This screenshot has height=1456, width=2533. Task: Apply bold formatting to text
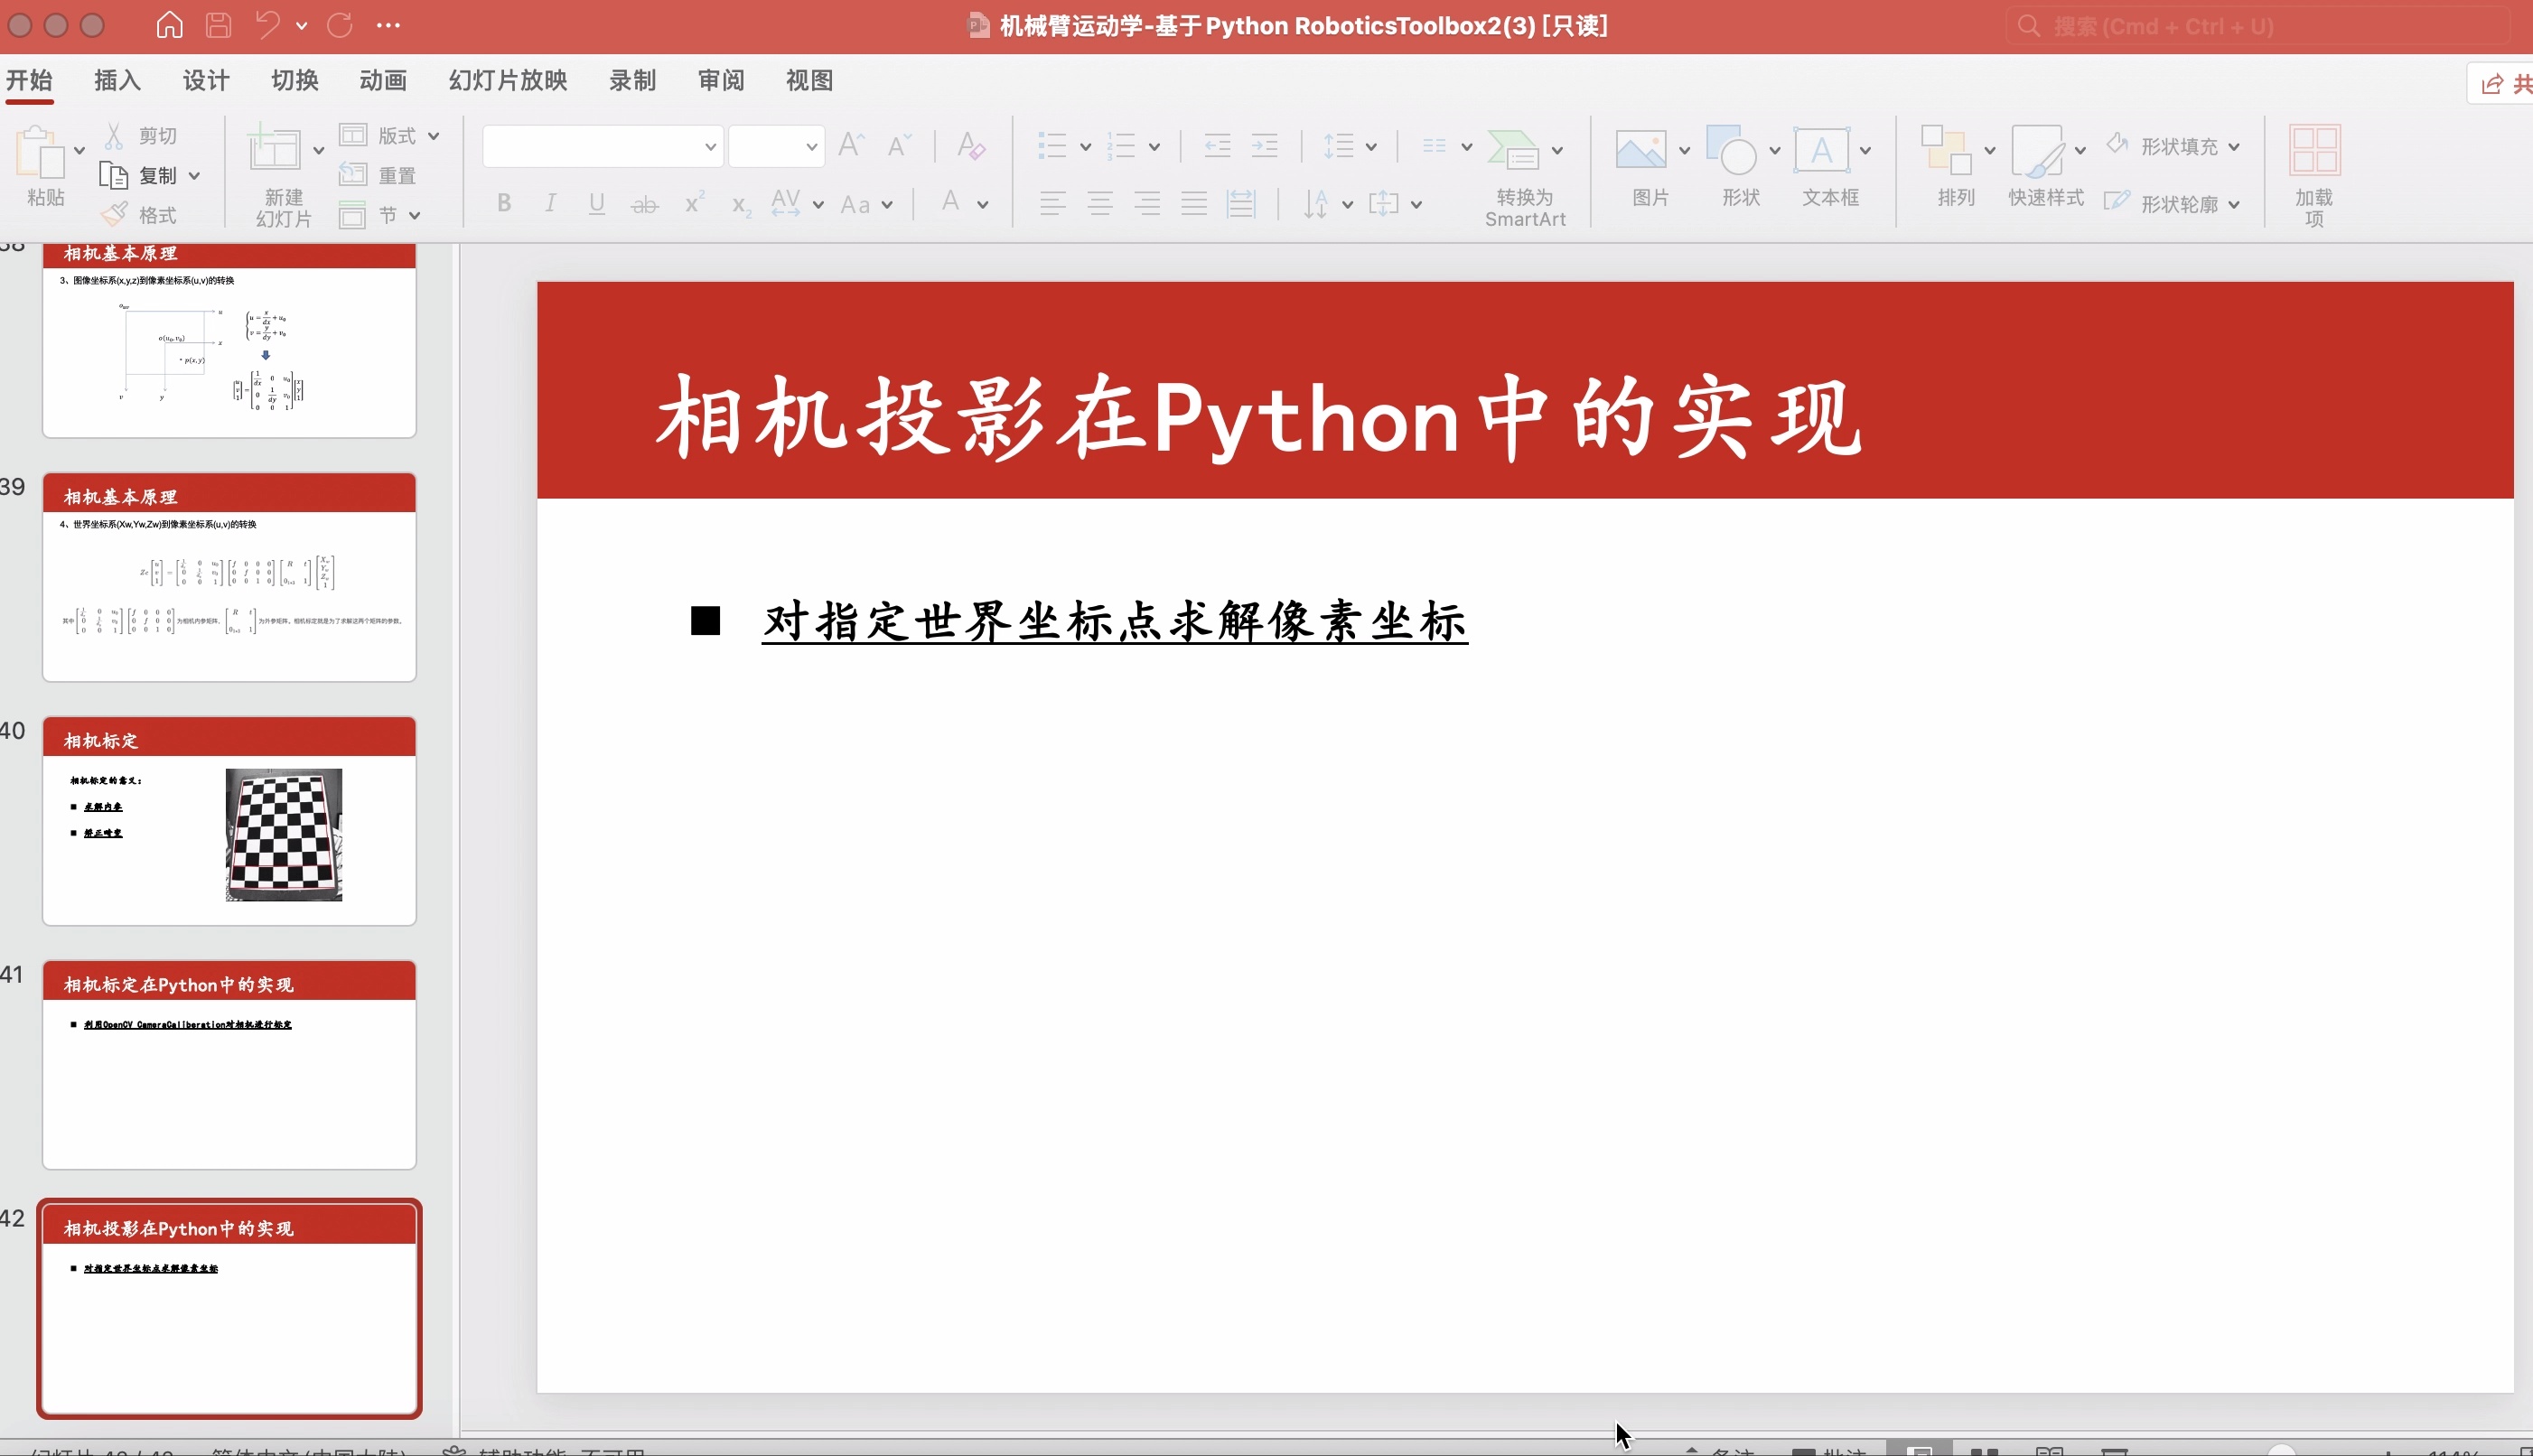[x=504, y=203]
